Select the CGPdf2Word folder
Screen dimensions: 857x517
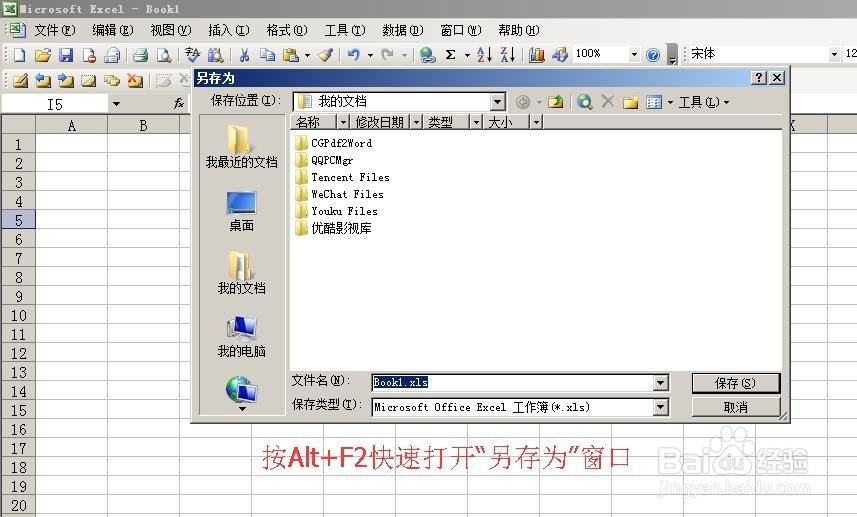333,143
